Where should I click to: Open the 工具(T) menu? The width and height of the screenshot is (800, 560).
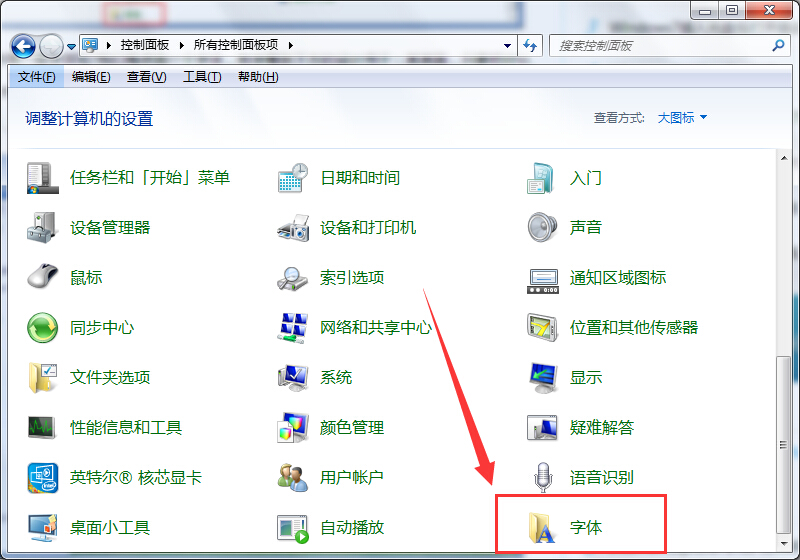pos(201,77)
